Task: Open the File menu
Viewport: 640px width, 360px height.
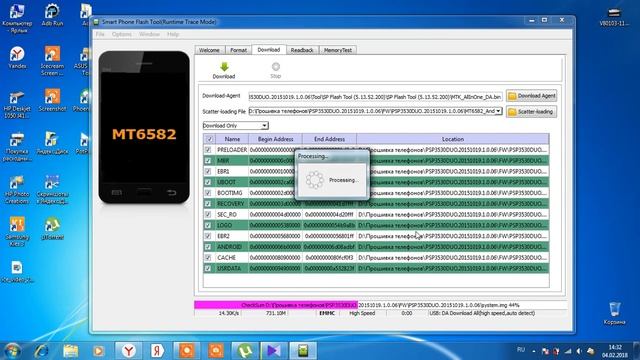Action: [x=100, y=34]
